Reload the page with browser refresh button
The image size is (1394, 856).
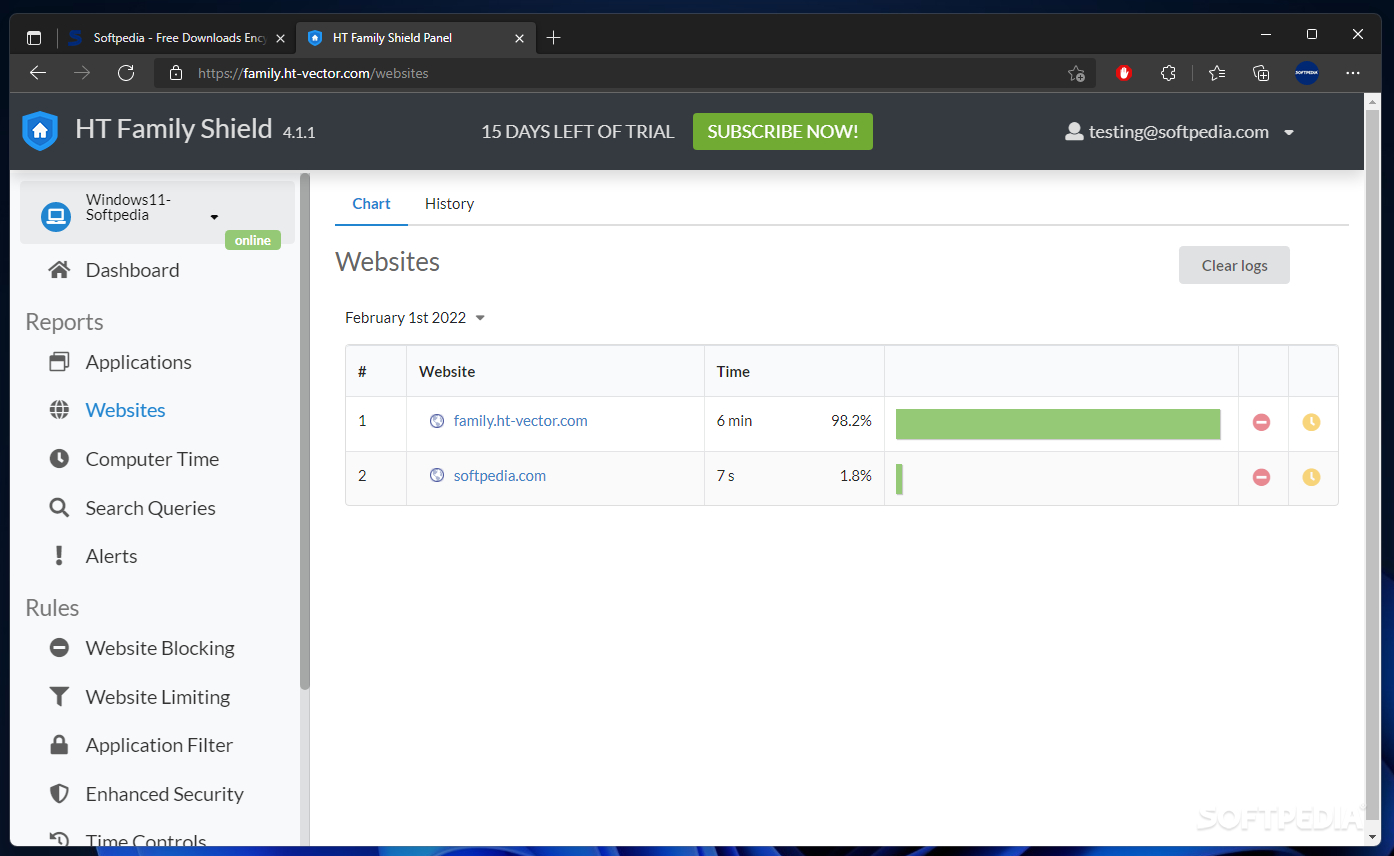pyautogui.click(x=126, y=73)
